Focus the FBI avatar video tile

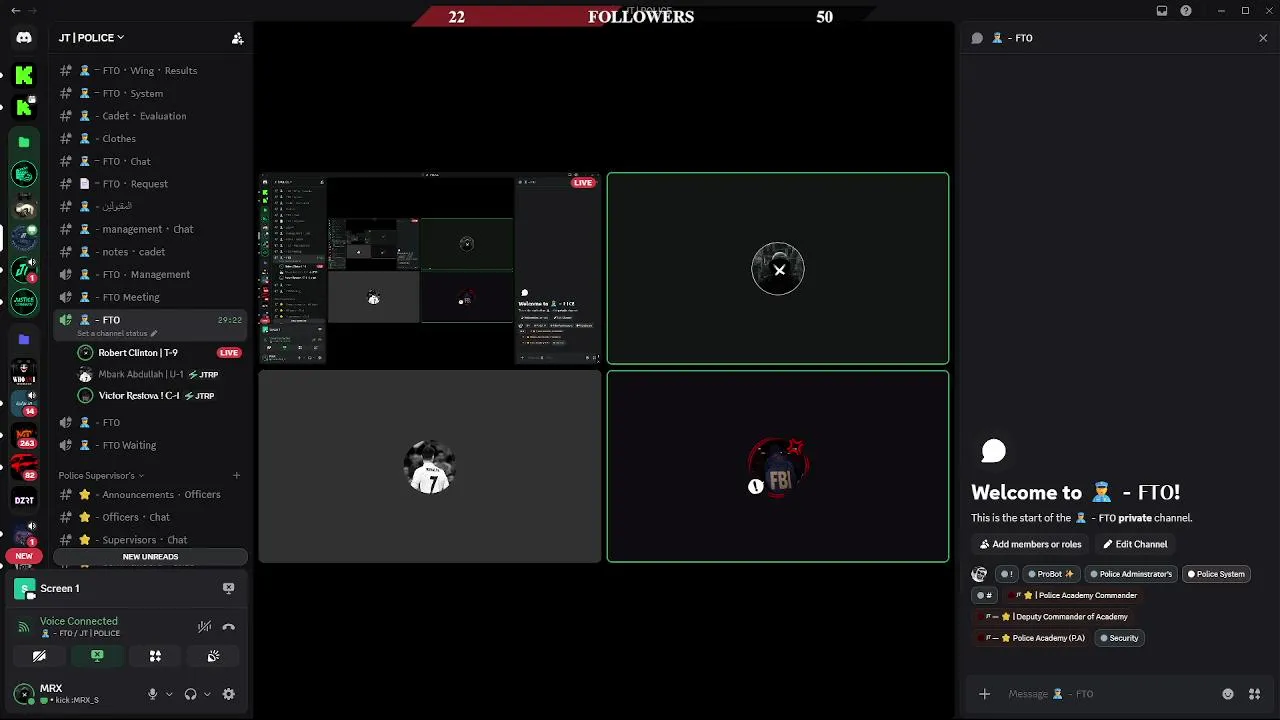coord(778,467)
